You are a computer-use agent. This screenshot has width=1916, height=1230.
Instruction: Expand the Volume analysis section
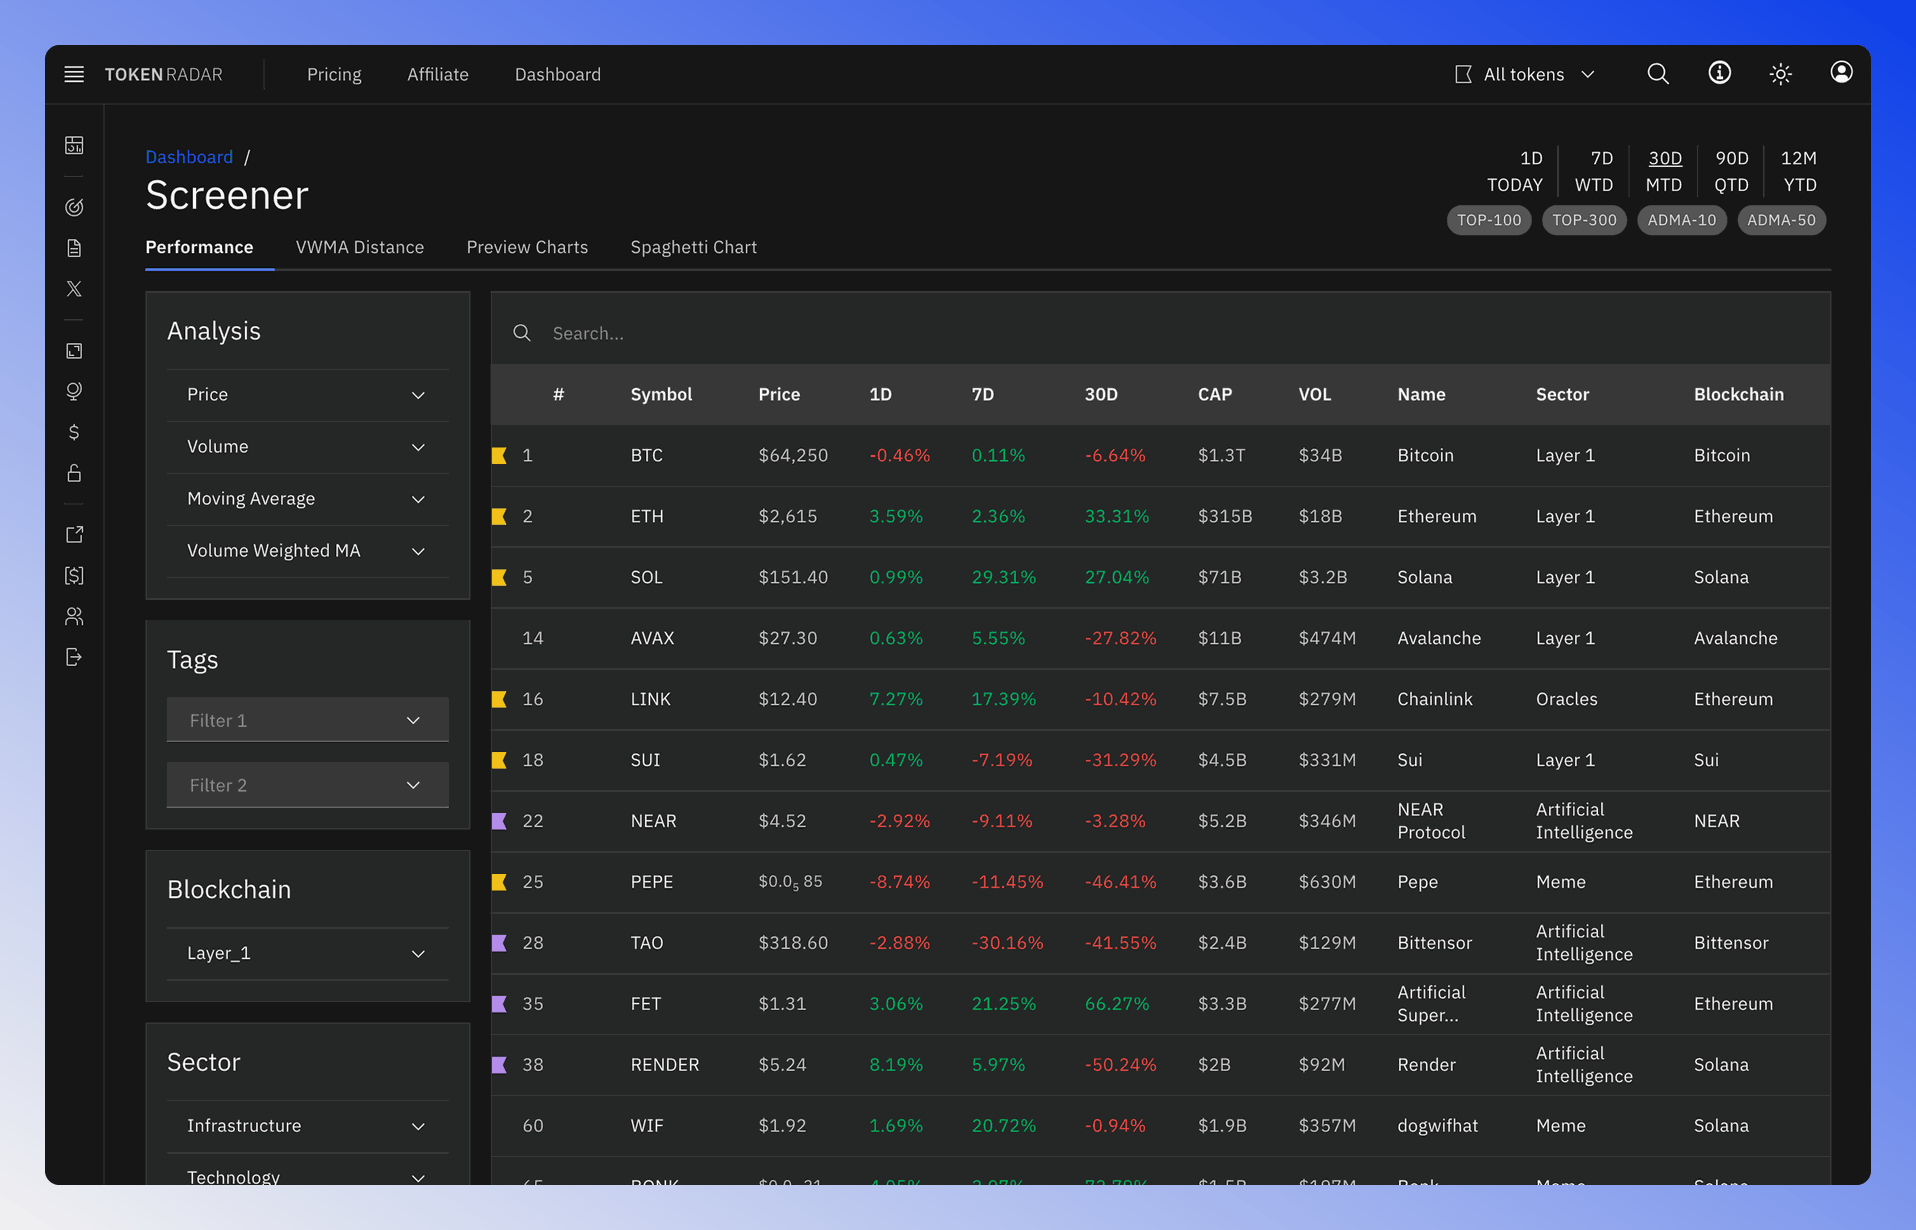point(307,447)
